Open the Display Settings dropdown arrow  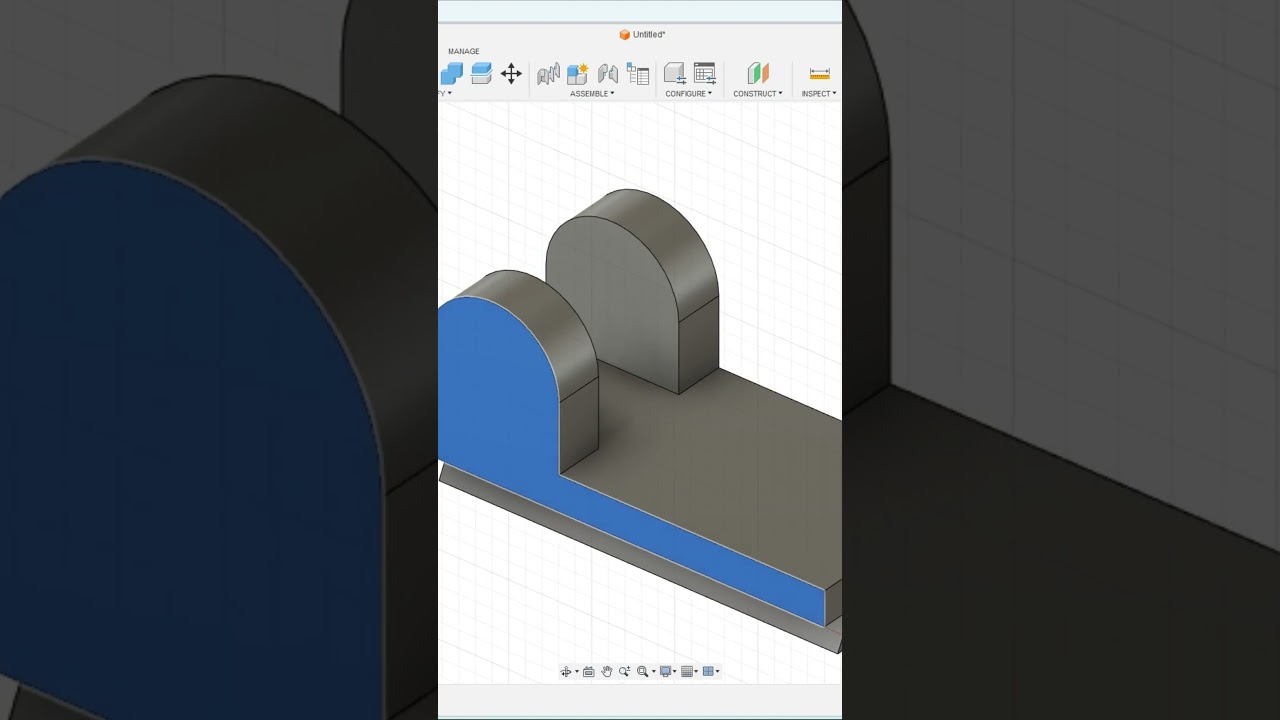tap(675, 672)
